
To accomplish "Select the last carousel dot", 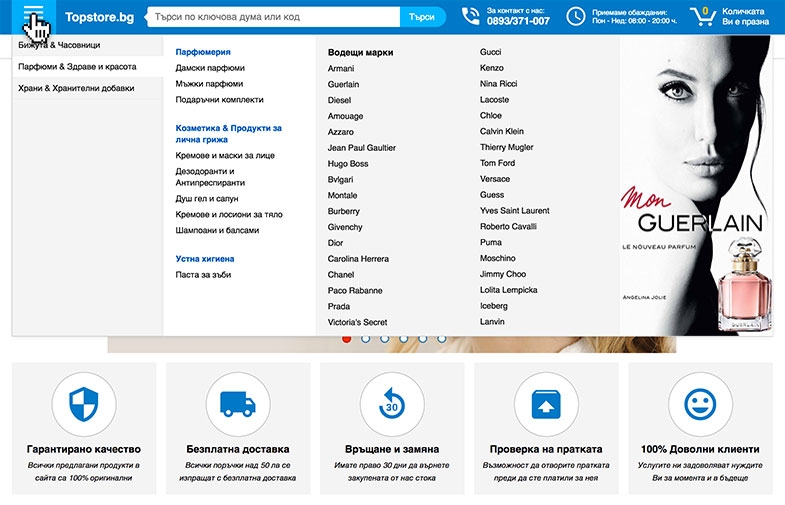I will 442,339.
